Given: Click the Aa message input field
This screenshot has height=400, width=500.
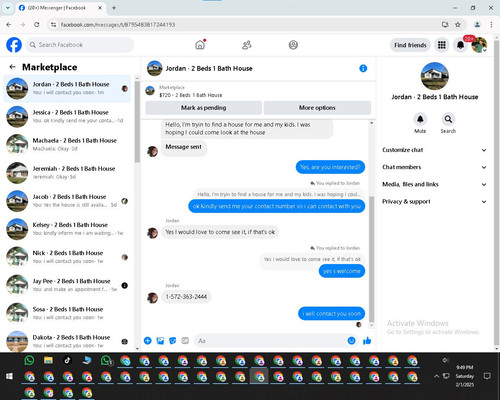Looking at the screenshot, I should pyautogui.click(x=277, y=341).
